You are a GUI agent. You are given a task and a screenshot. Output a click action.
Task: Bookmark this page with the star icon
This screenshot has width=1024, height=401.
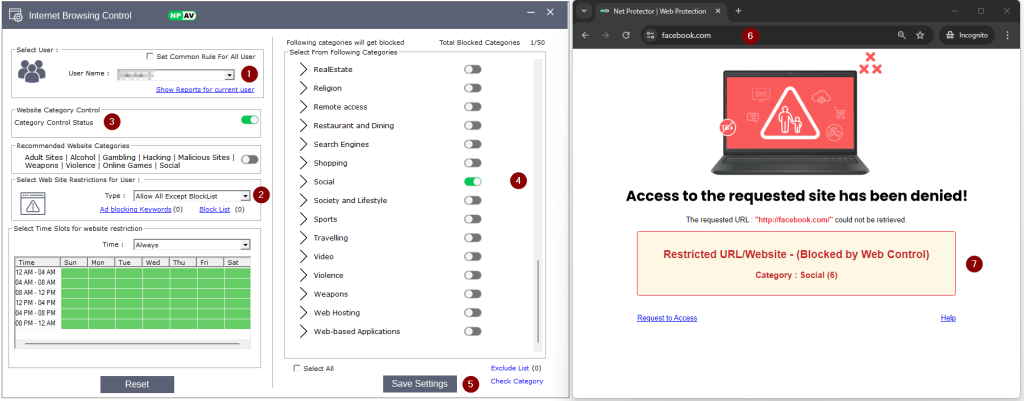(x=920, y=34)
